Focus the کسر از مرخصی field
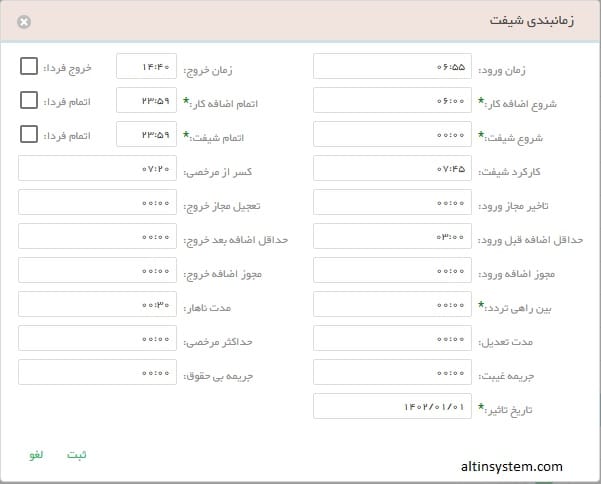 97,168
